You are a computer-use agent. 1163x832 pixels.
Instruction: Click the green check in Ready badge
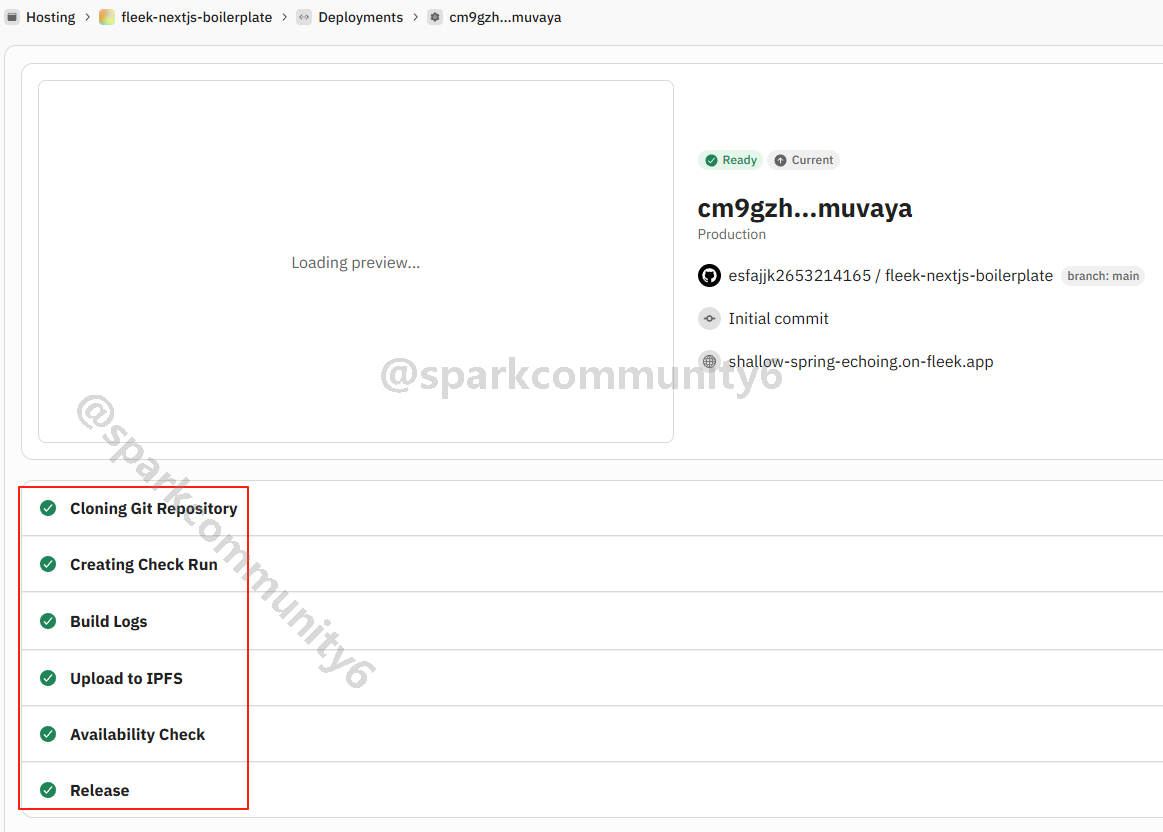[711, 160]
